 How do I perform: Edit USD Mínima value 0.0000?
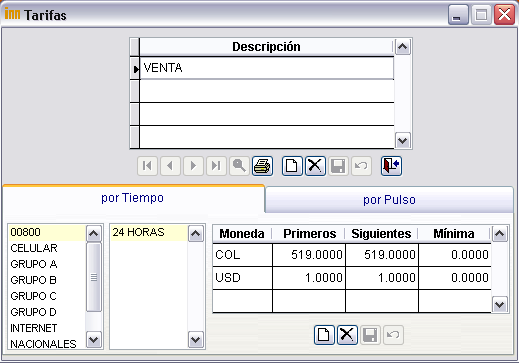pyautogui.click(x=455, y=278)
